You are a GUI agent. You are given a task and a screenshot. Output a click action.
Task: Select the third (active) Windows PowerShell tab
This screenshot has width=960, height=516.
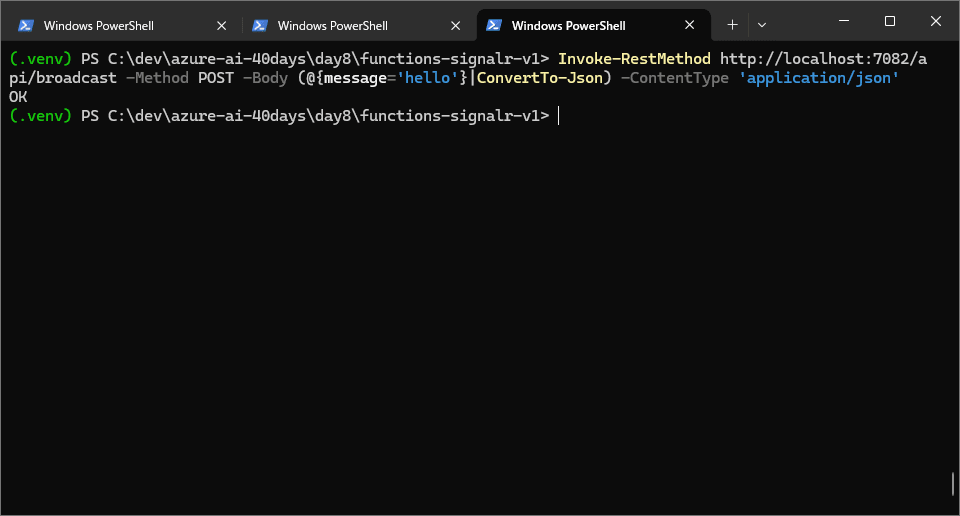click(593, 25)
